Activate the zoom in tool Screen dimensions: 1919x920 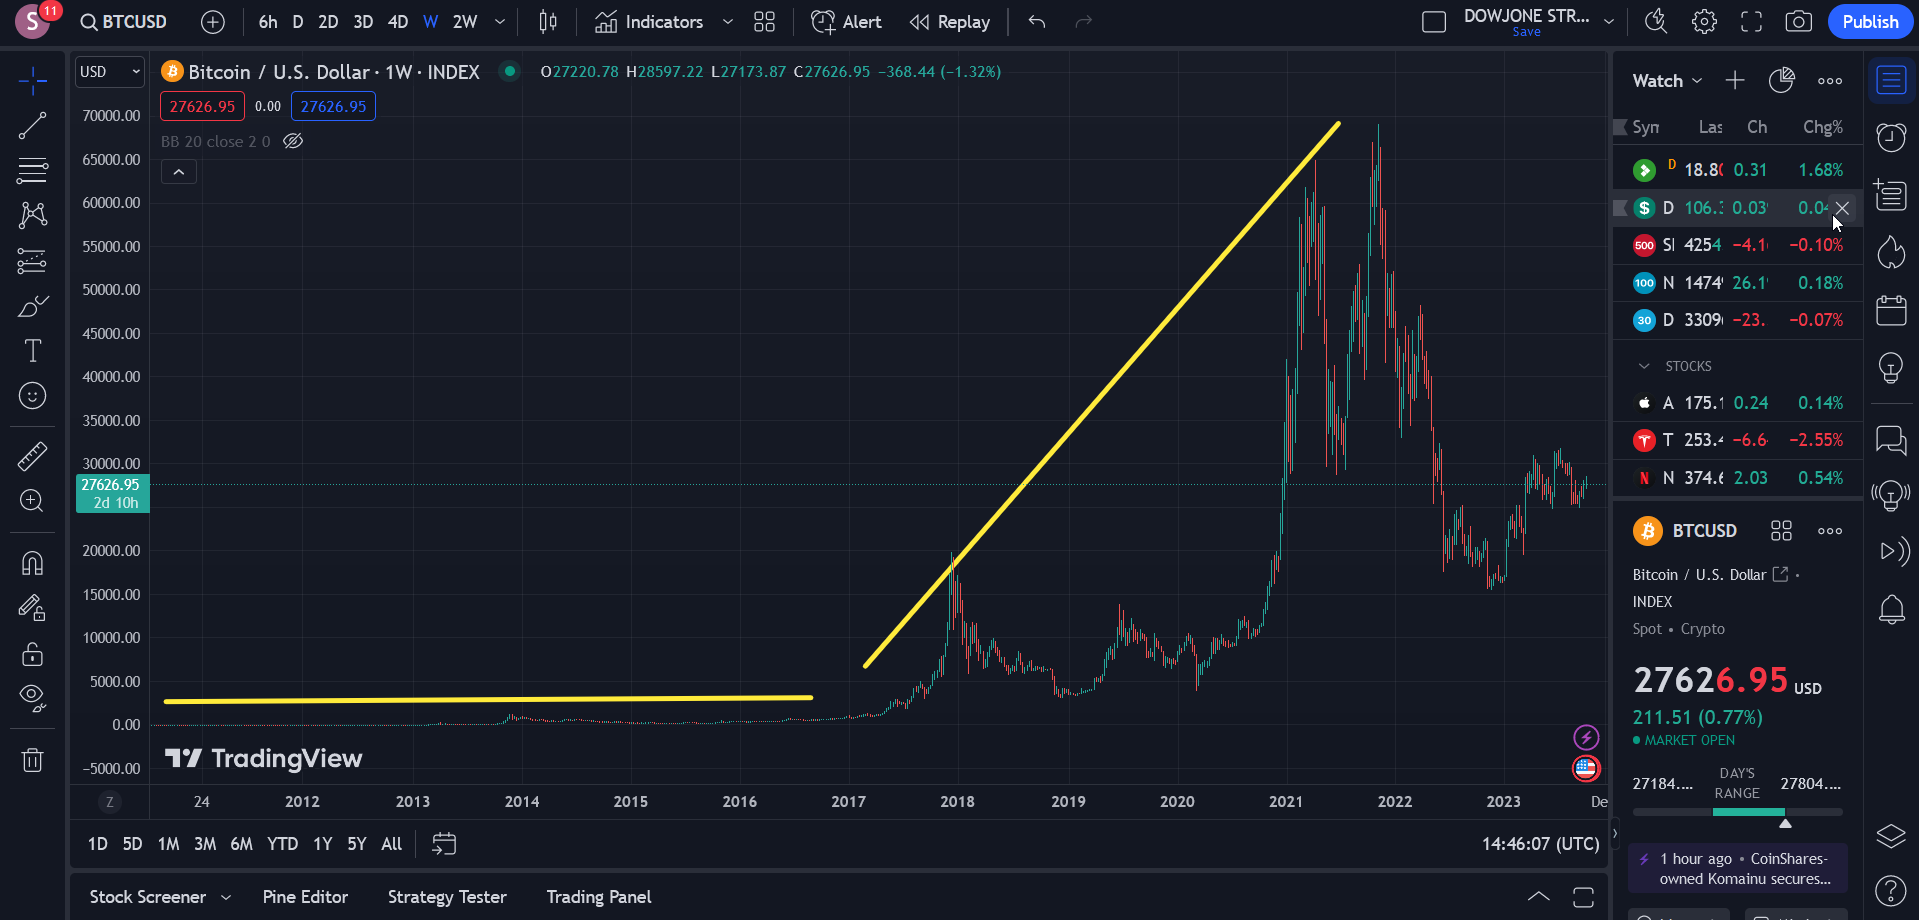32,501
